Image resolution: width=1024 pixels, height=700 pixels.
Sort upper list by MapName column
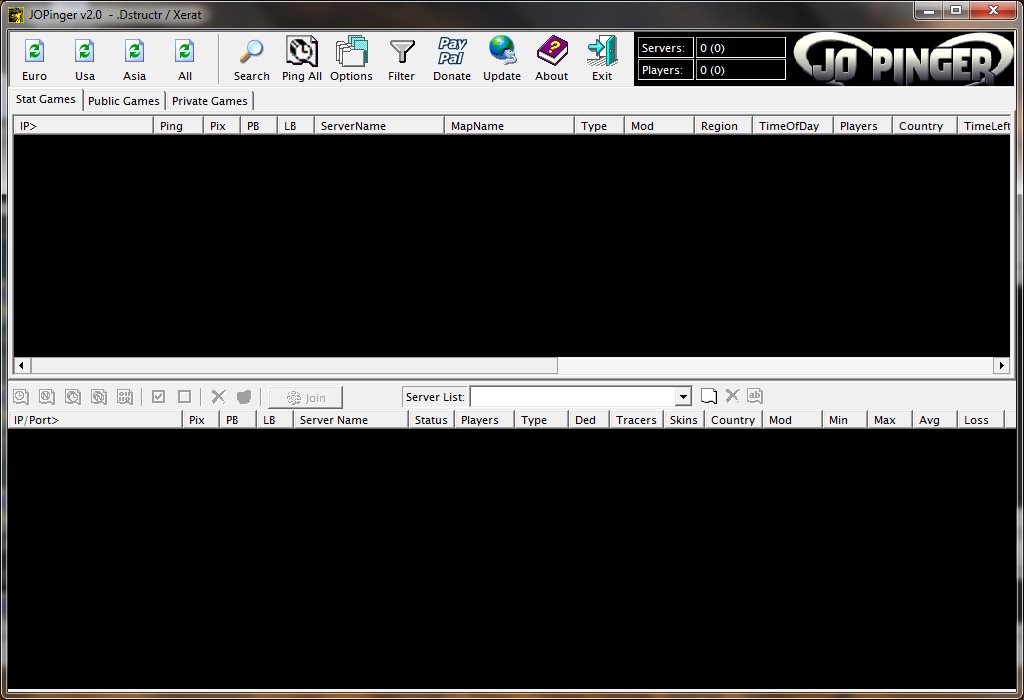point(509,126)
